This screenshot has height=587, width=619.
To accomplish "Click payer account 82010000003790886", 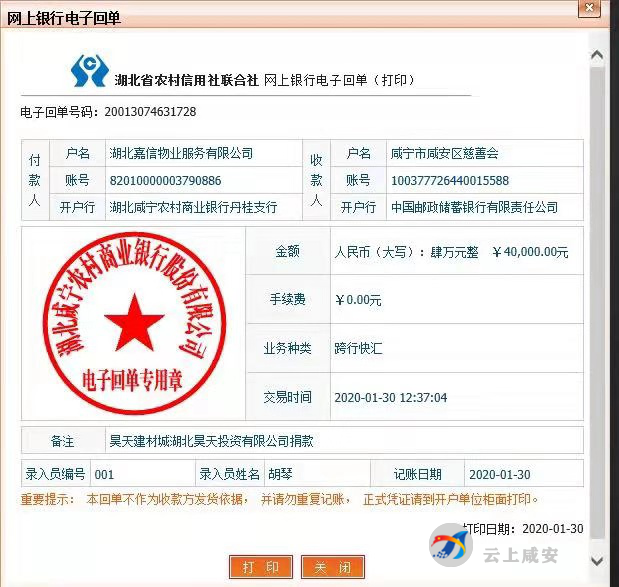I will click(x=165, y=180).
